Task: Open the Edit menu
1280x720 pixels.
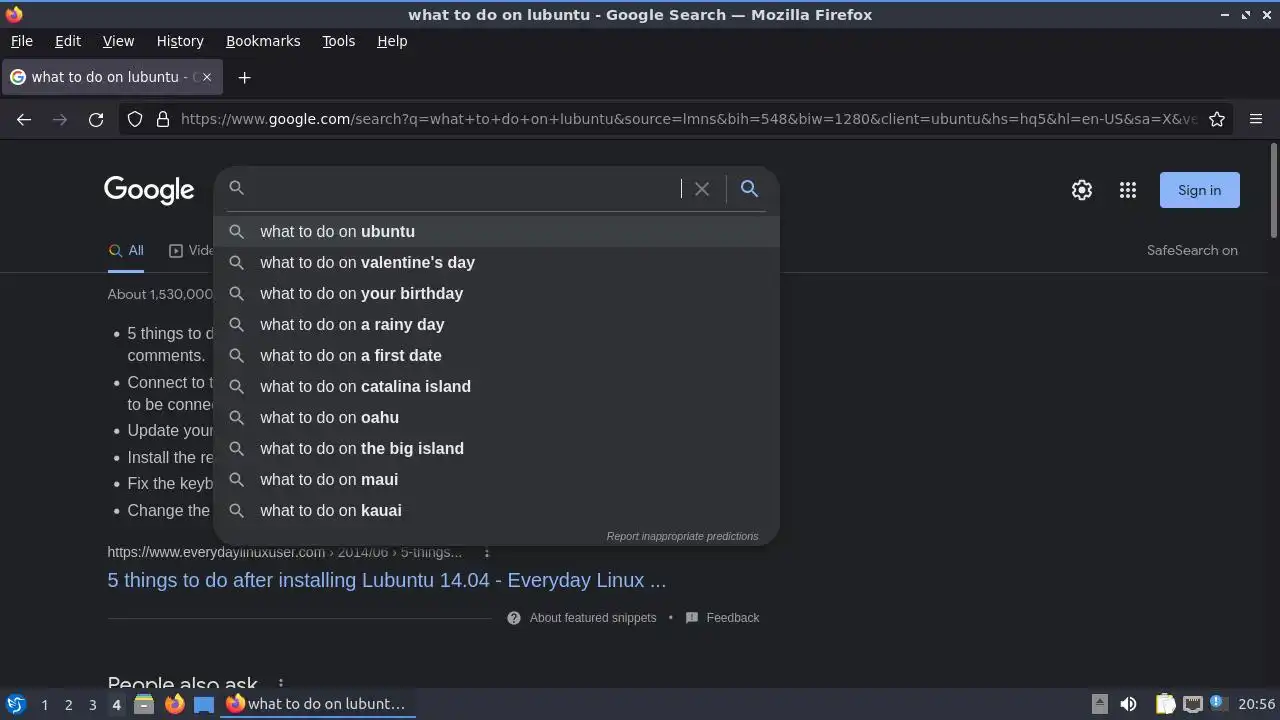Action: [68, 41]
